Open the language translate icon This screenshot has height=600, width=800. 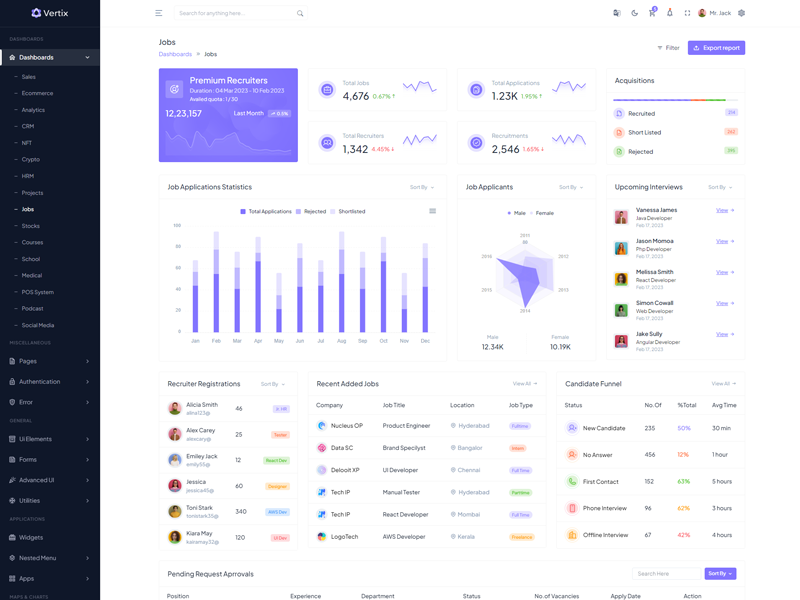616,13
